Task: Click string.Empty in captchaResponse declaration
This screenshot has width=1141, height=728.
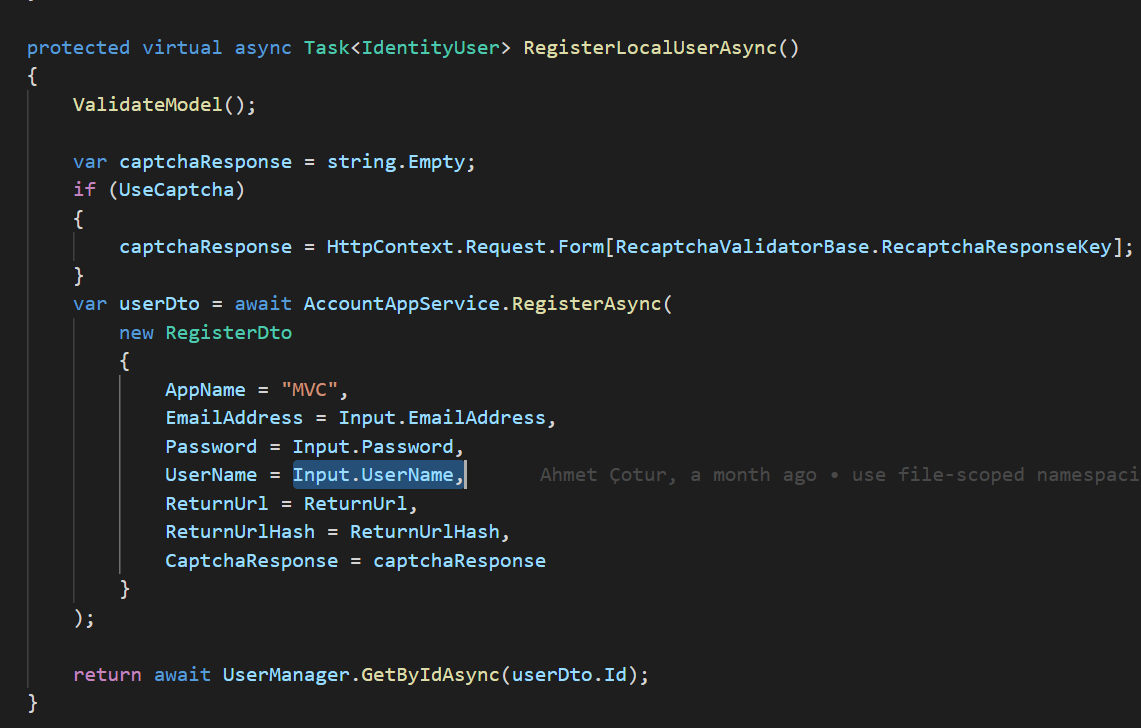Action: click(x=395, y=162)
